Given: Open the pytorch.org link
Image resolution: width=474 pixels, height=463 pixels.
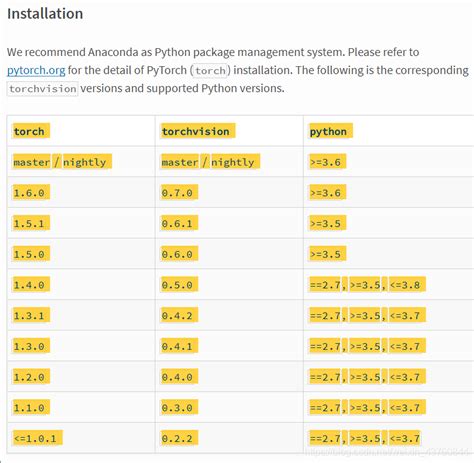Looking at the screenshot, I should coord(36,71).
